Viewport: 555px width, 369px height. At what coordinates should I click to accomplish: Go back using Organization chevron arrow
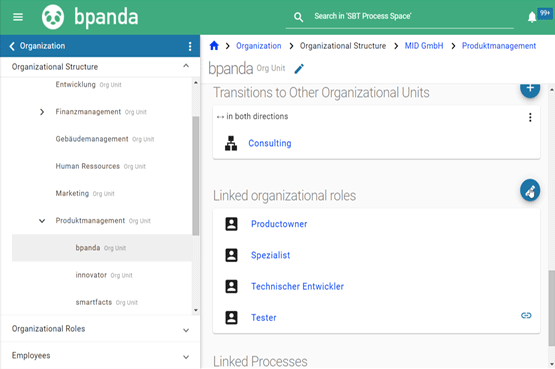[x=12, y=46]
